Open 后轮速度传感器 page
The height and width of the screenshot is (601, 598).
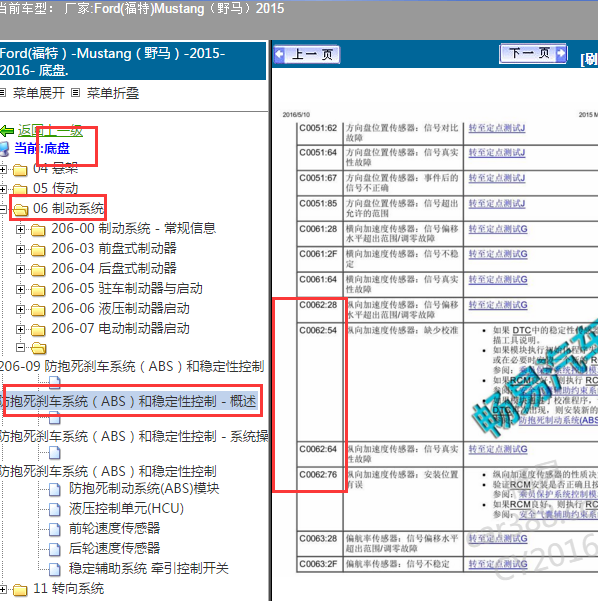114,548
